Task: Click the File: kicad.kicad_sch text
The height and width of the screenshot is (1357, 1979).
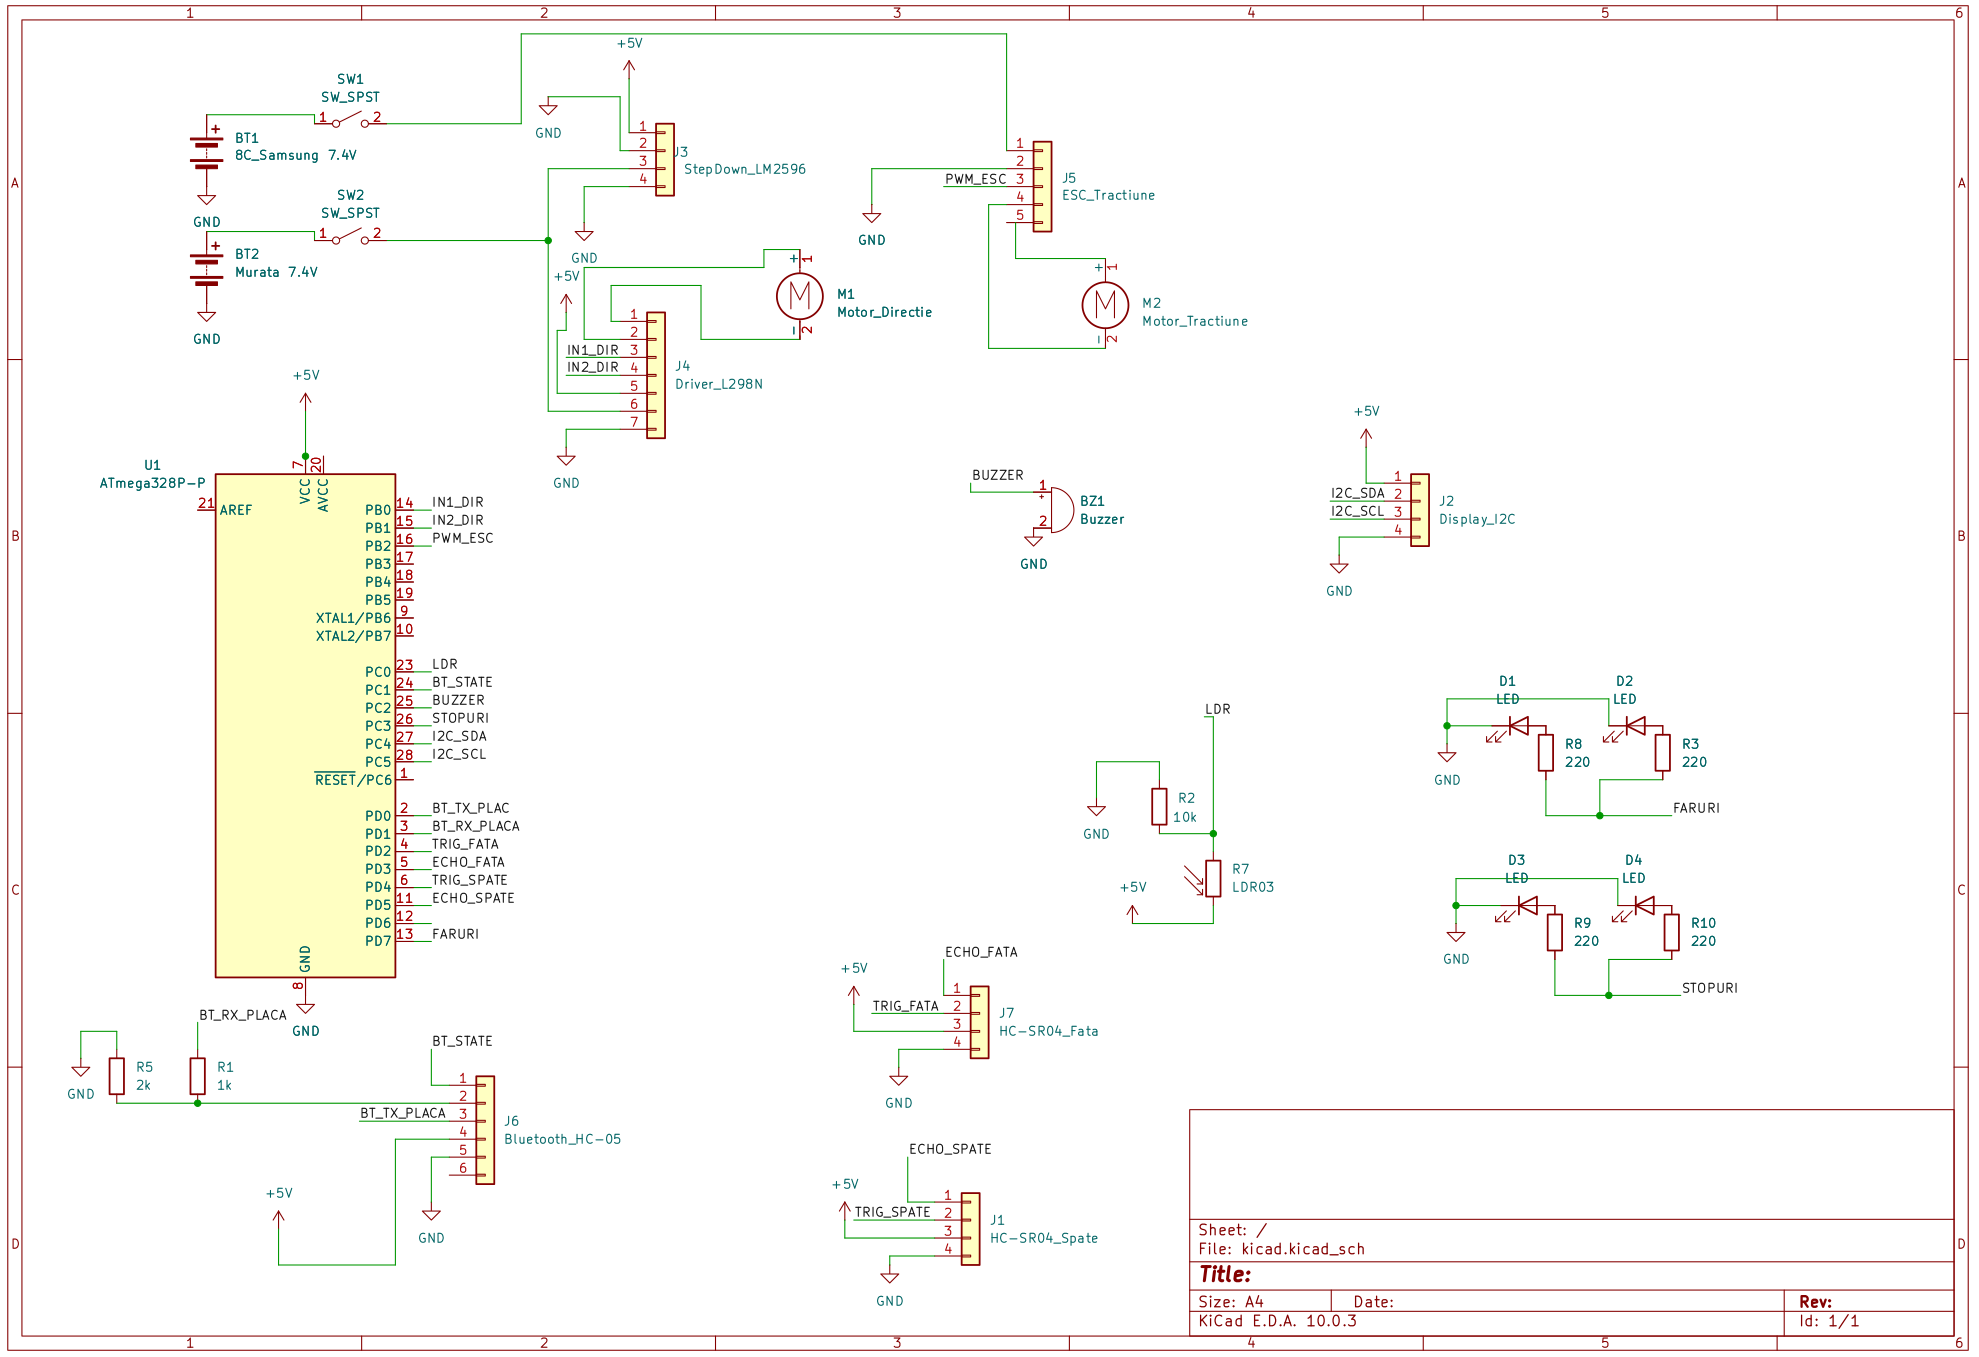Action: coord(1281,1250)
